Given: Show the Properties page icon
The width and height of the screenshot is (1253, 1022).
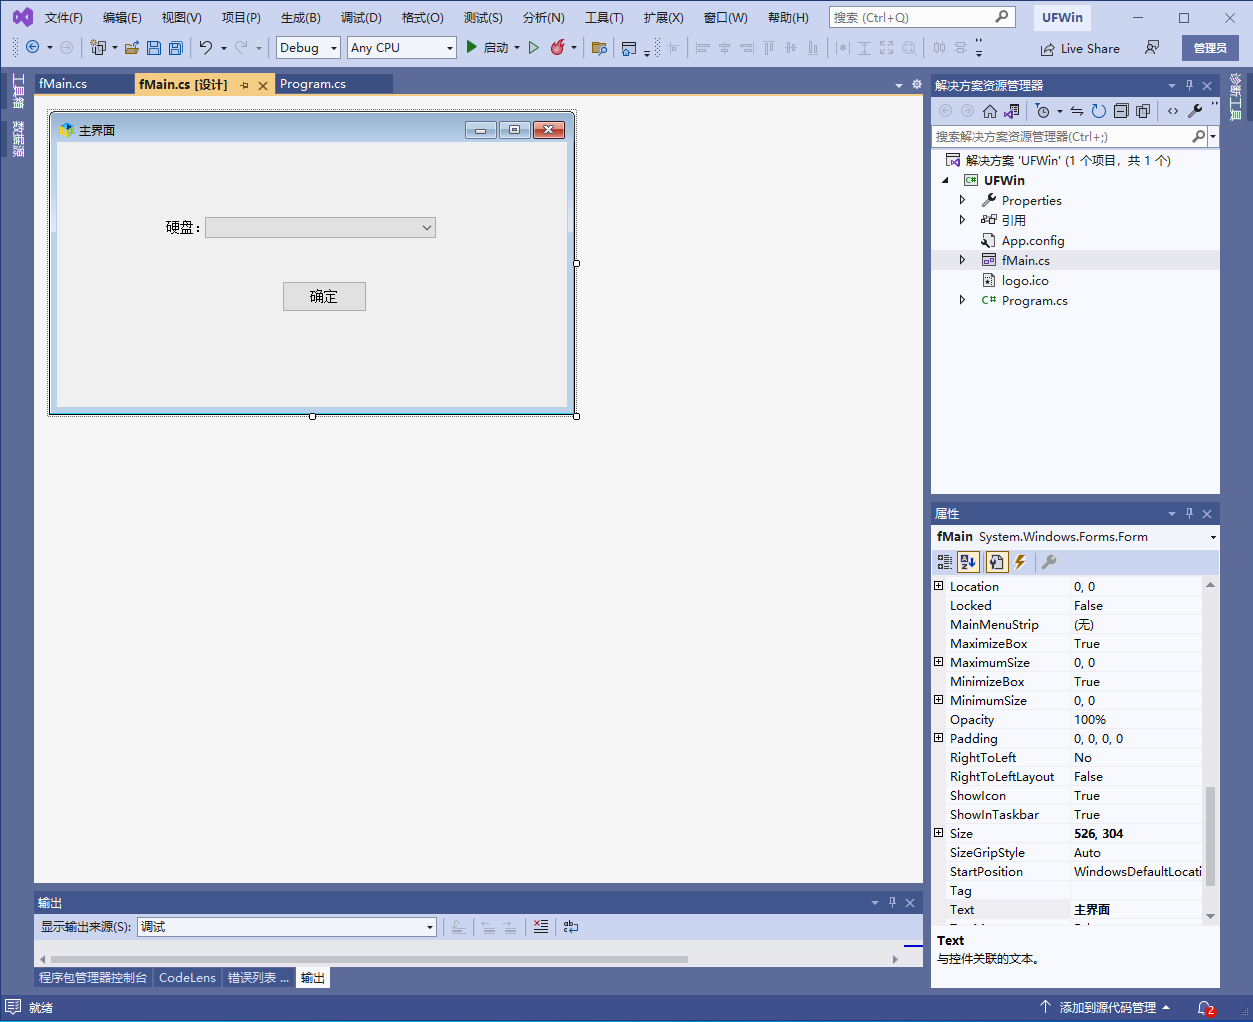Looking at the screenshot, I should point(996,562).
